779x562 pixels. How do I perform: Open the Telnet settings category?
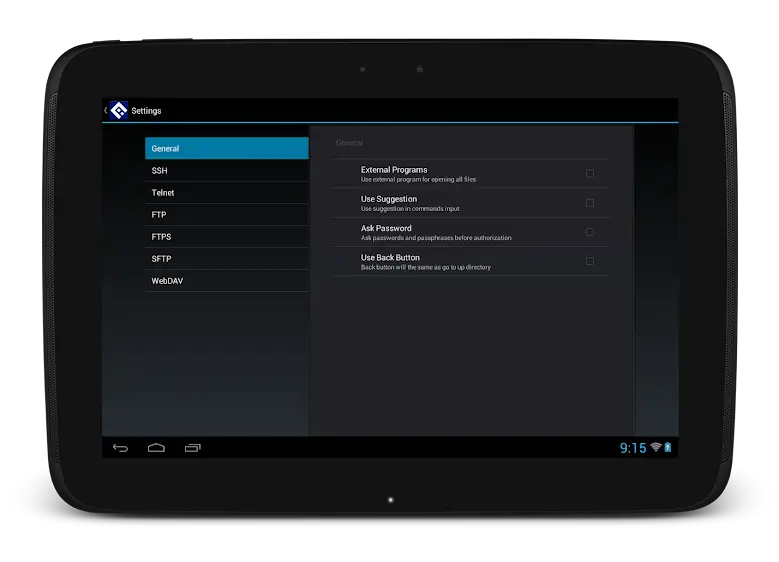point(227,192)
